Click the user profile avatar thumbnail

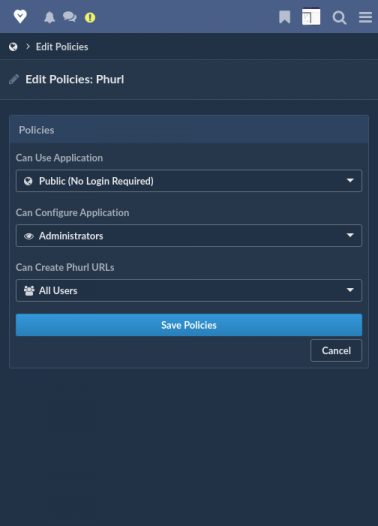click(311, 17)
